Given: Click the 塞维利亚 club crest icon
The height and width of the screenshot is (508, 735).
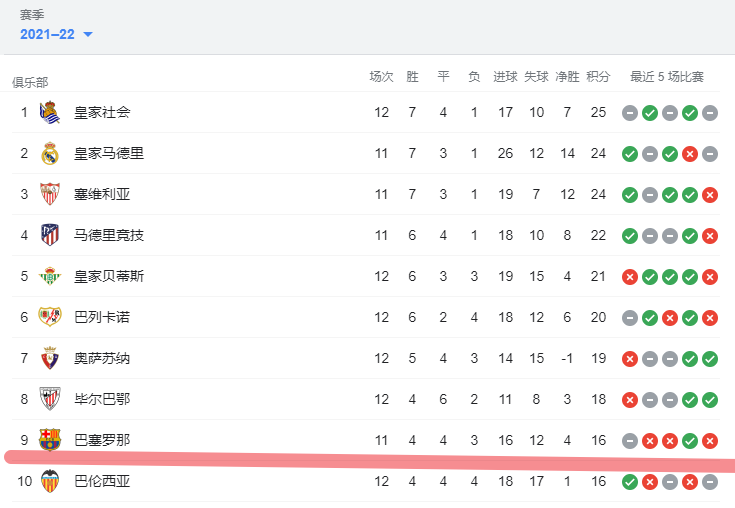Looking at the screenshot, I should click(x=50, y=194).
